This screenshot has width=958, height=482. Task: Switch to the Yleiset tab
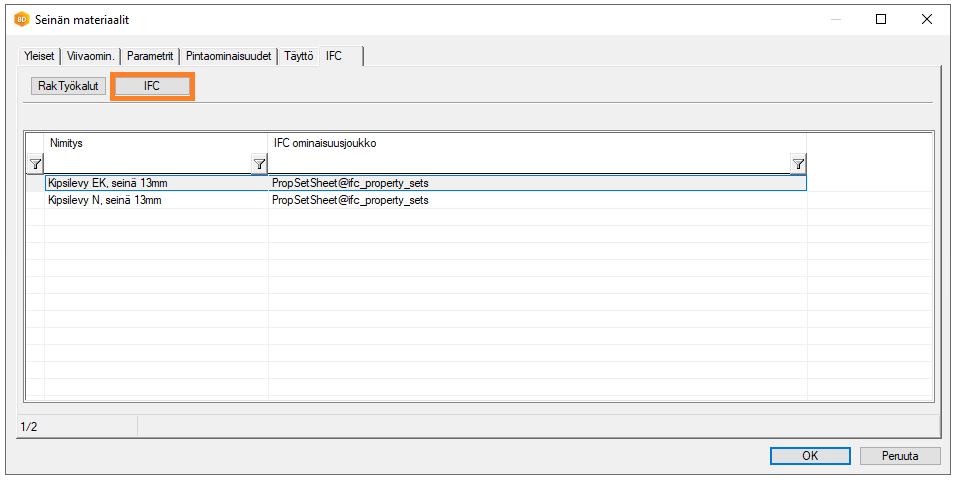pyautogui.click(x=40, y=57)
